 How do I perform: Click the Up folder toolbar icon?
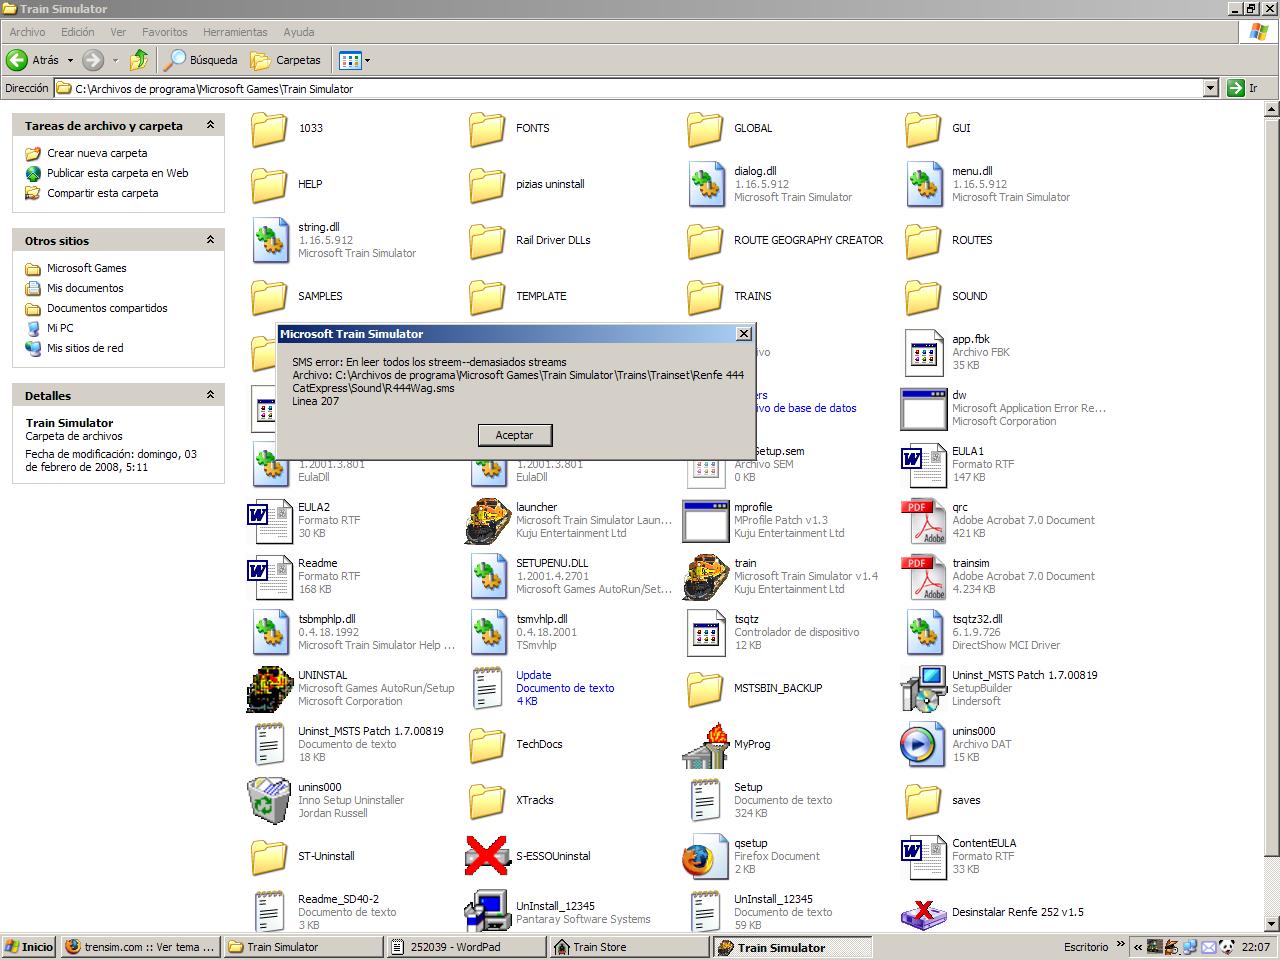139,60
